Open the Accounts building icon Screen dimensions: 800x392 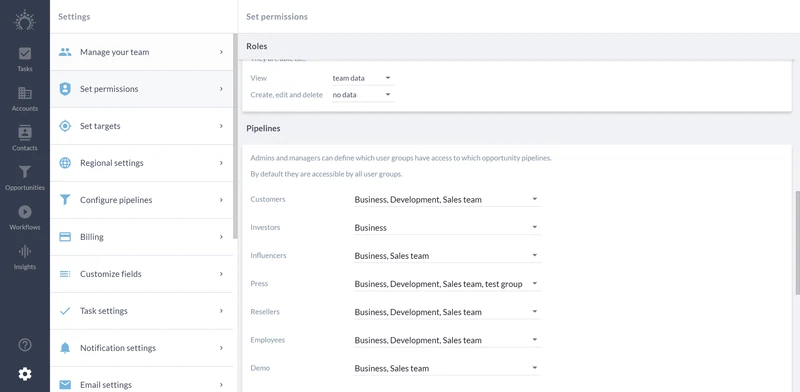pos(24,93)
